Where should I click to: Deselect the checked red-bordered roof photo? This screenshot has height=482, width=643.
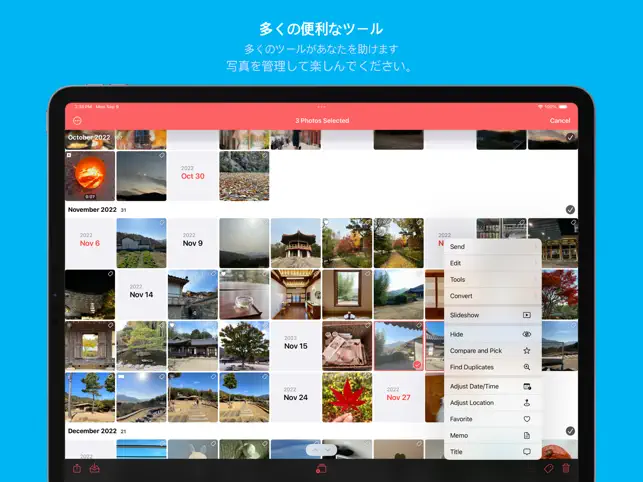coord(399,346)
